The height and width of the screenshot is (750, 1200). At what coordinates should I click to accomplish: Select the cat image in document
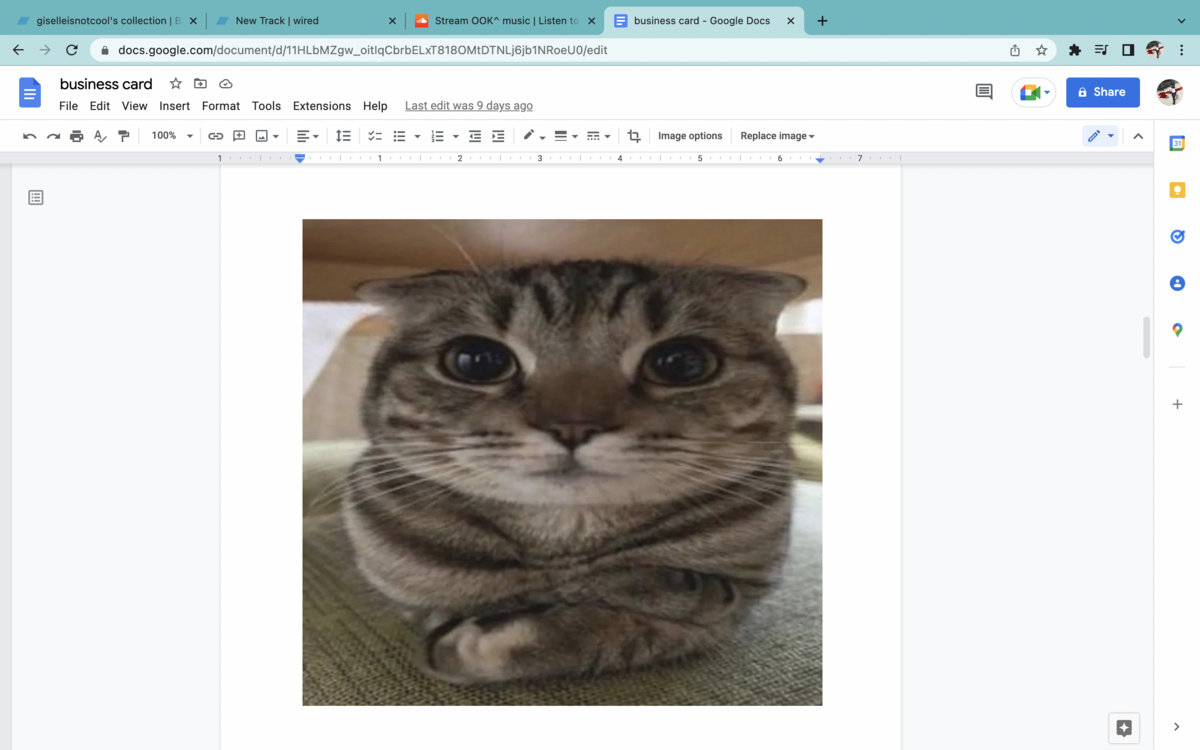point(562,462)
